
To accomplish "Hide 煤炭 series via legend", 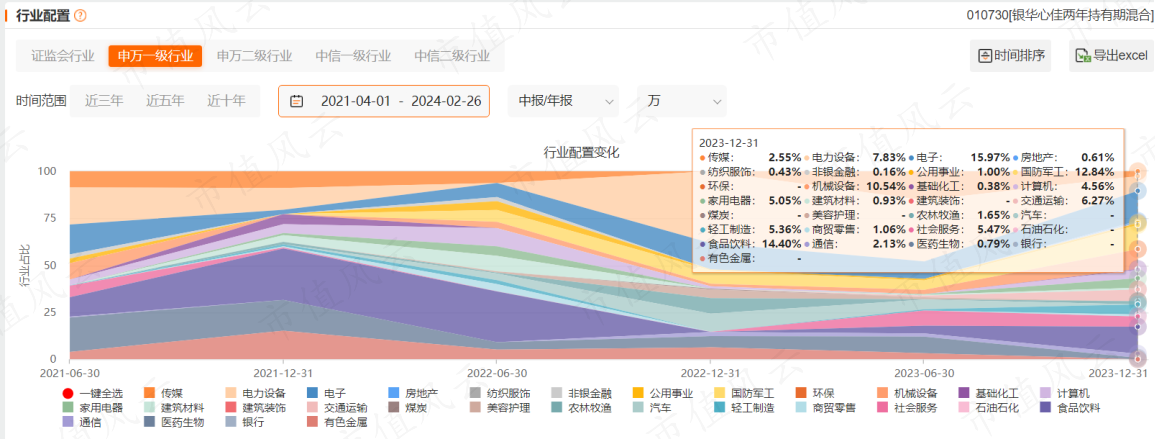I will tap(407, 407).
